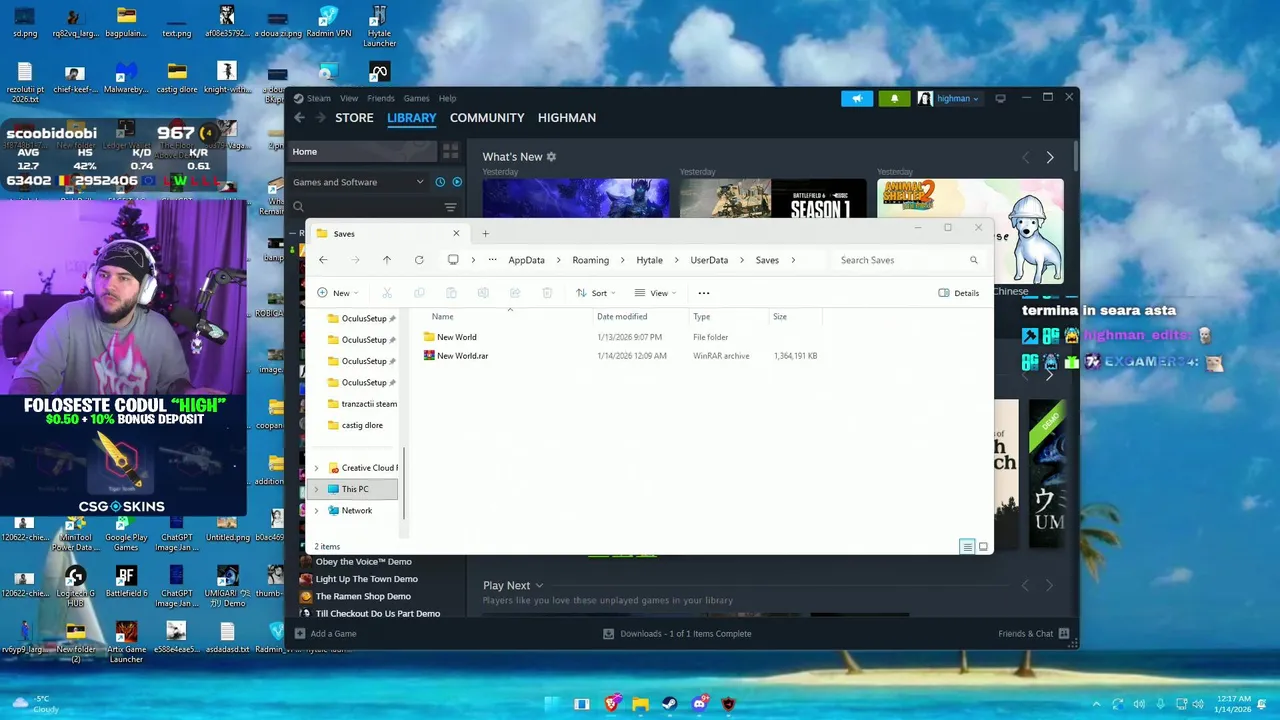Open the Help menu in Steam
Image resolution: width=1280 pixels, height=720 pixels.
448,98
